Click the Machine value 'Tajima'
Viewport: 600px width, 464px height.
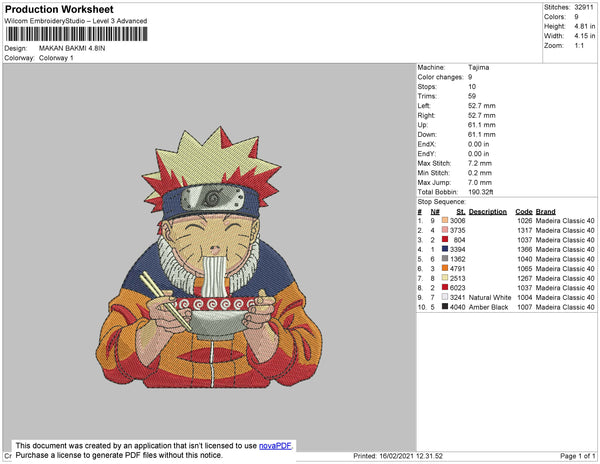click(478, 67)
